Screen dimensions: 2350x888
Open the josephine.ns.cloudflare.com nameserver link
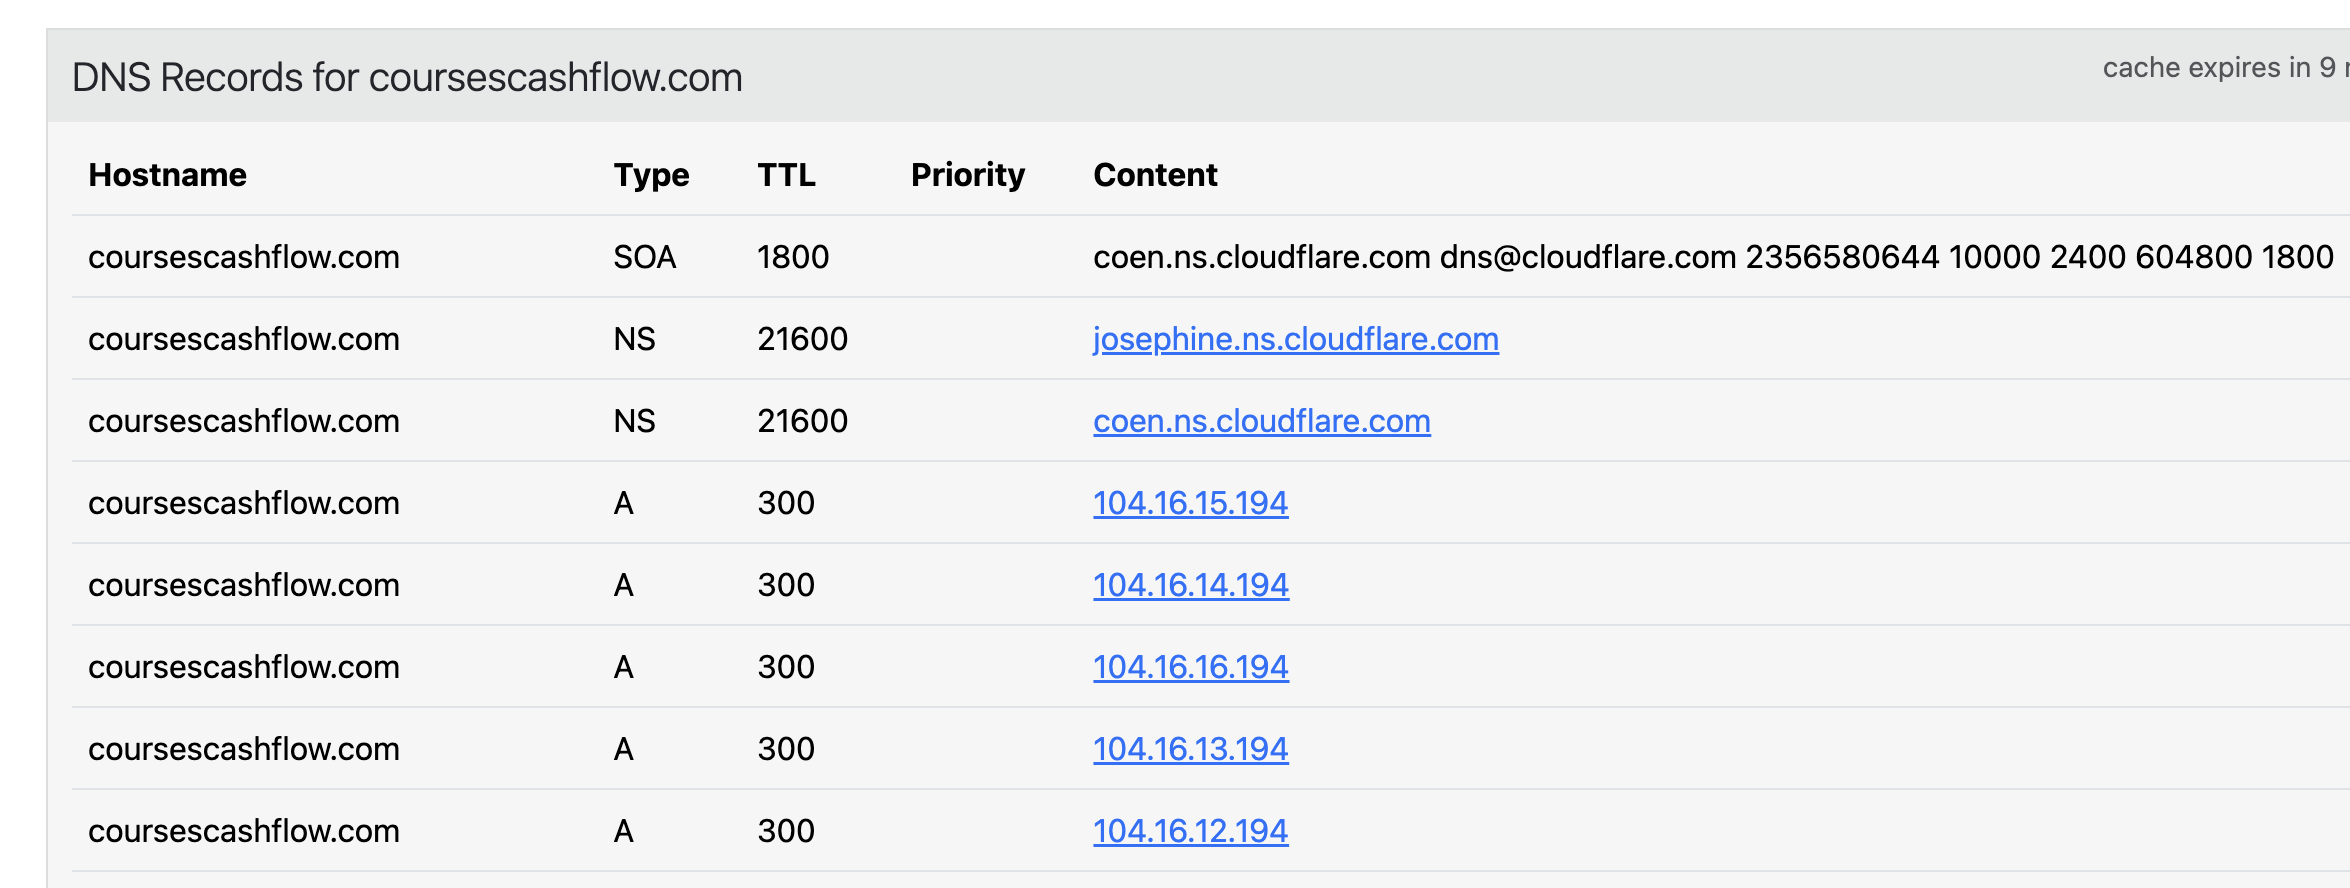[x=1295, y=340]
